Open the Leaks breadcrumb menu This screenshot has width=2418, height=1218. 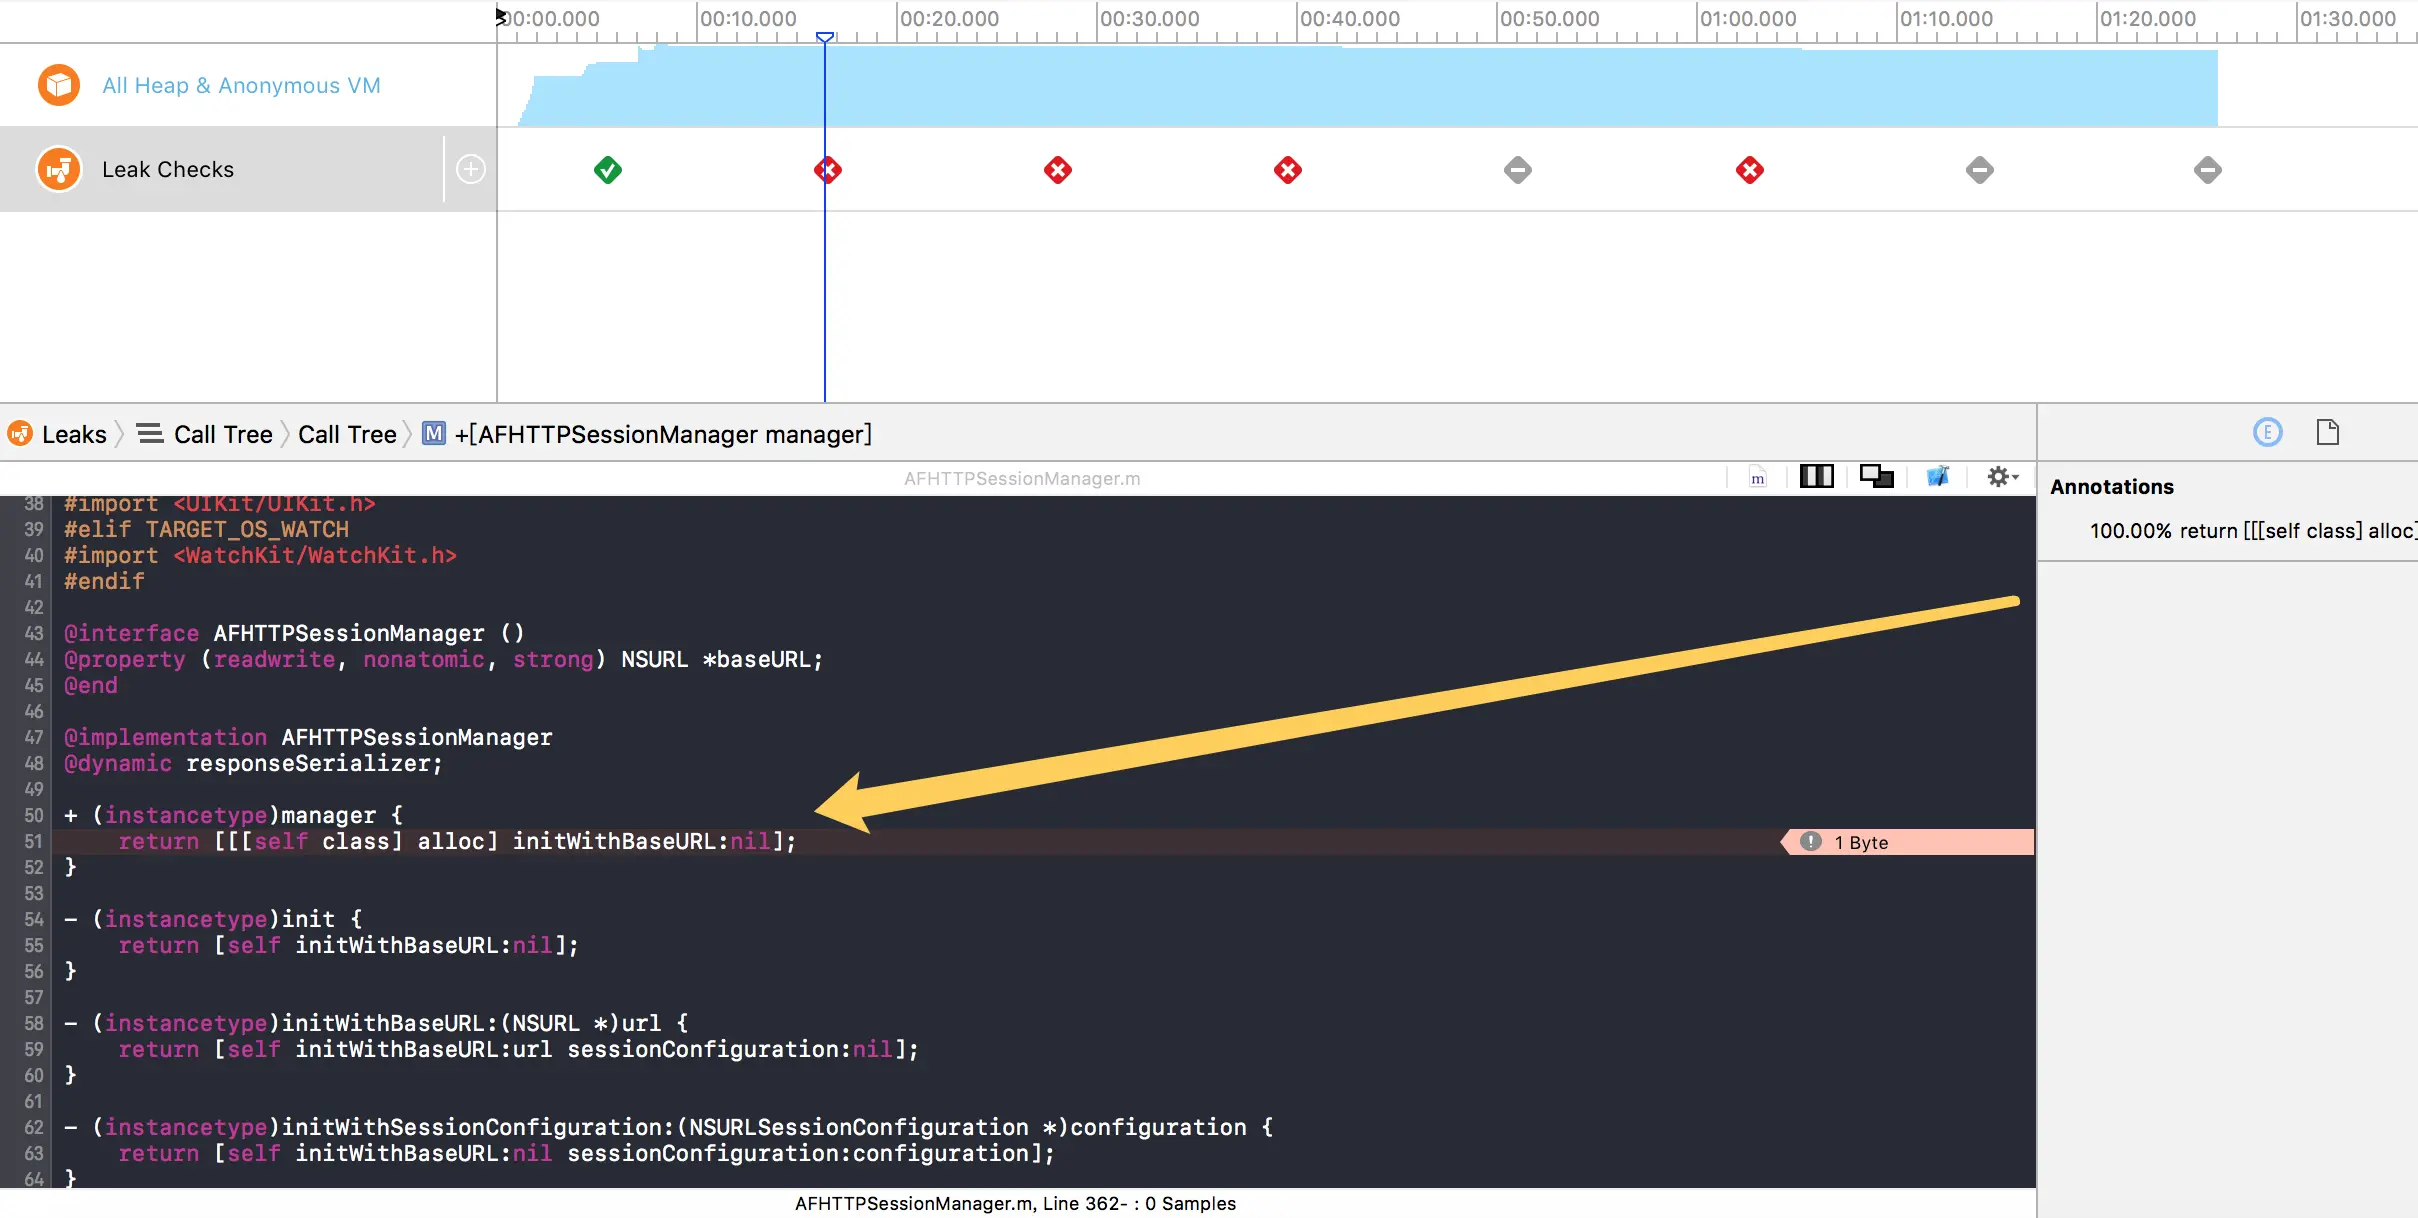click(73, 434)
